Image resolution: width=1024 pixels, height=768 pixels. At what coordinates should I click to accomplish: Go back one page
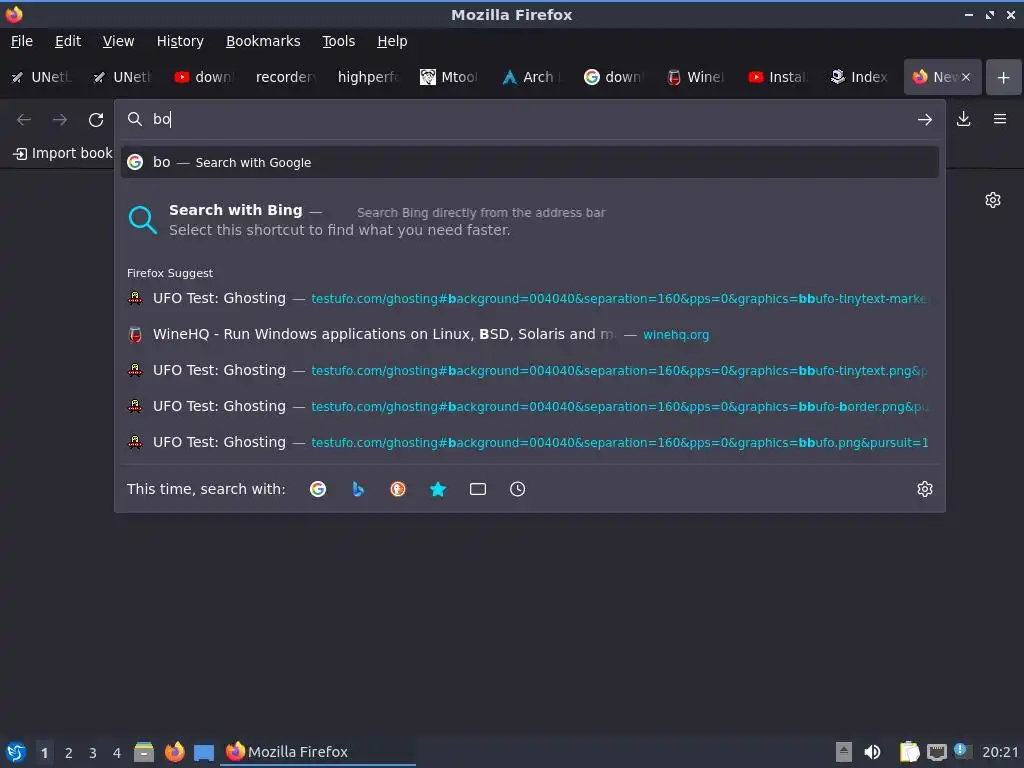[24, 120]
